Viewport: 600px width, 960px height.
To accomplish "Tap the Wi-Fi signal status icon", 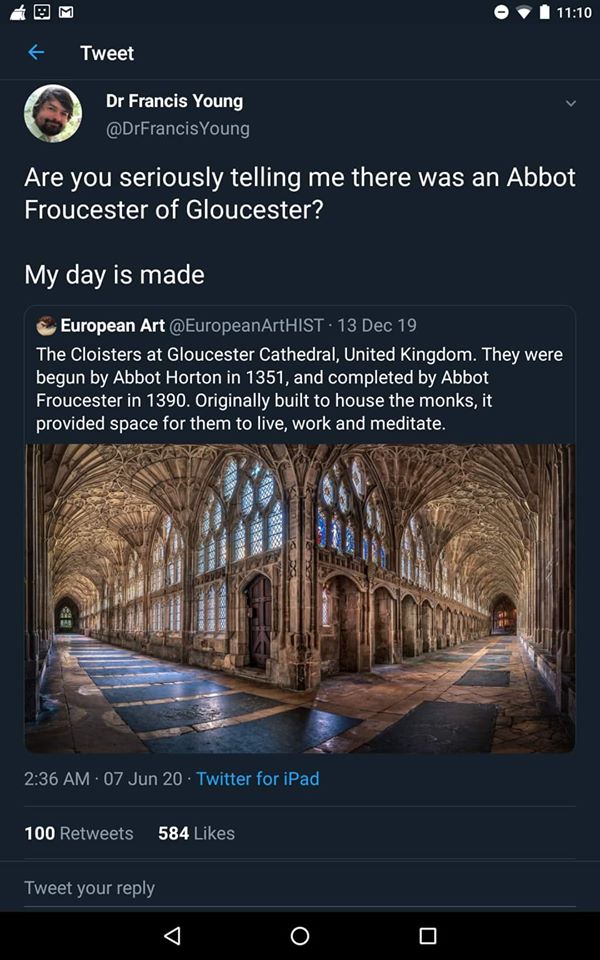I will [524, 12].
